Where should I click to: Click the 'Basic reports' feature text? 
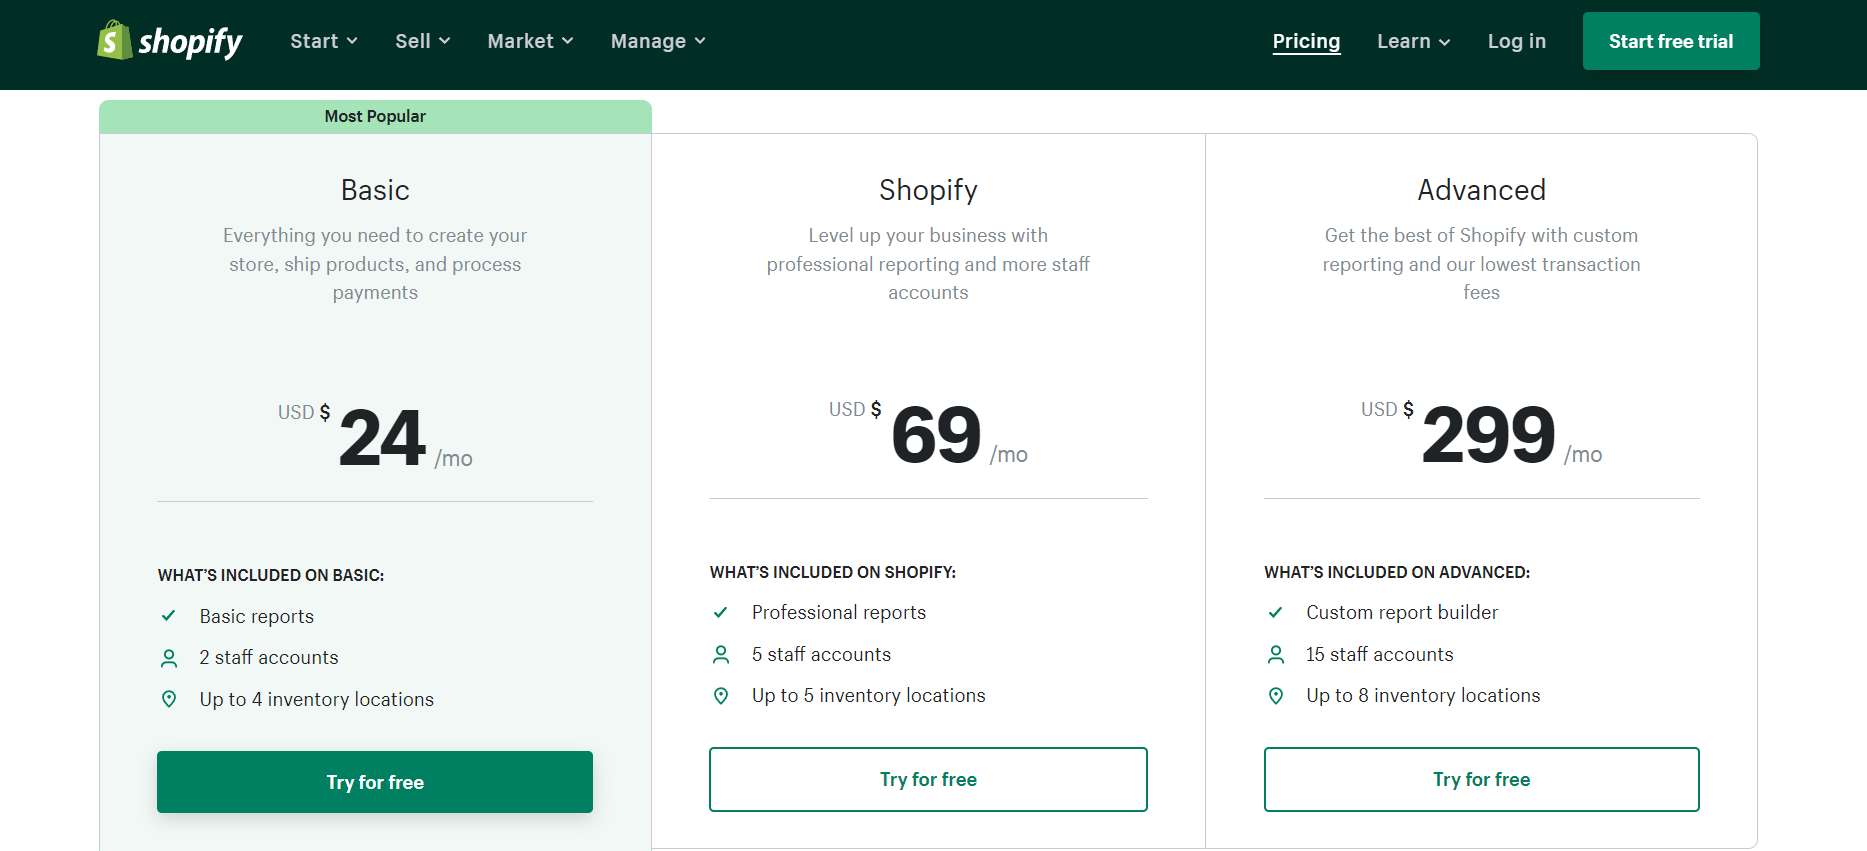257,616
